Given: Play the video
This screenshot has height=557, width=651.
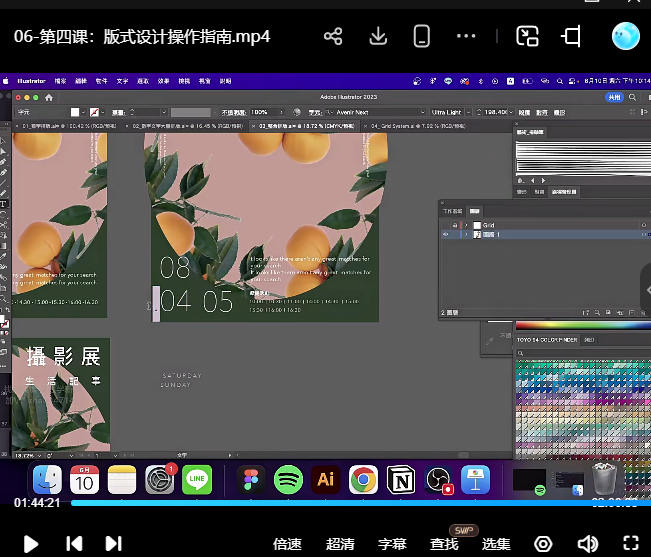Looking at the screenshot, I should pyautogui.click(x=30, y=544).
